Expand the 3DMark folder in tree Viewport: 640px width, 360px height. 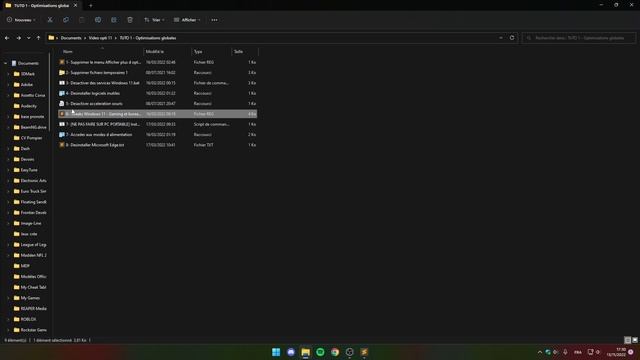point(8,74)
